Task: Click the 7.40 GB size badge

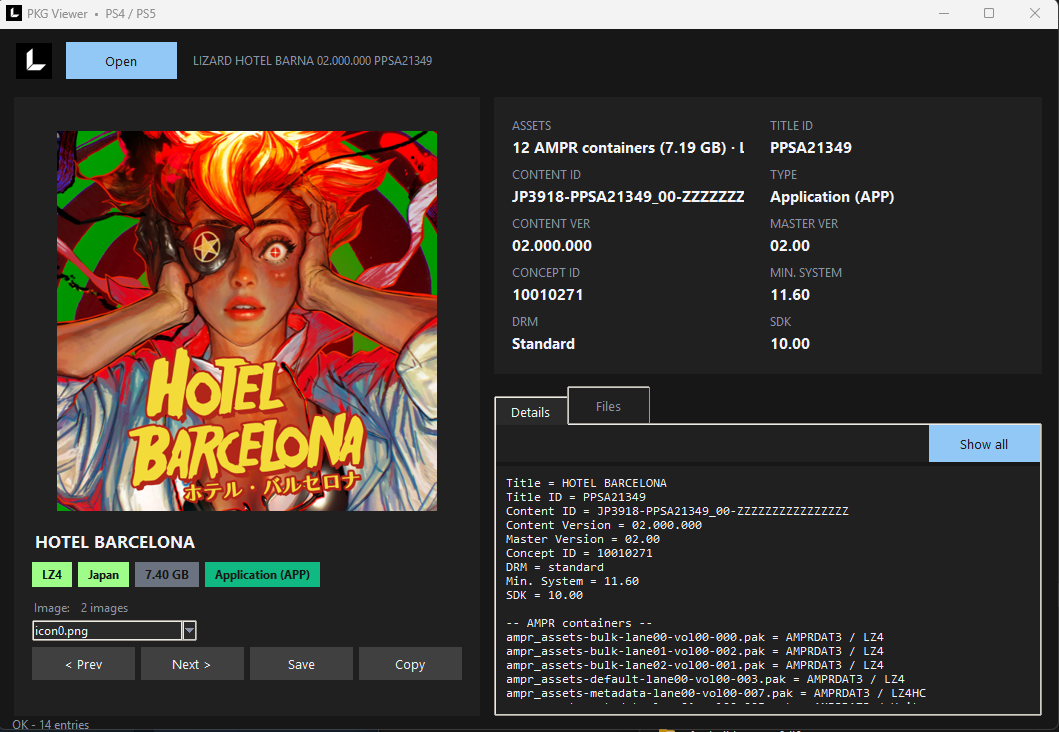Action: (167, 575)
